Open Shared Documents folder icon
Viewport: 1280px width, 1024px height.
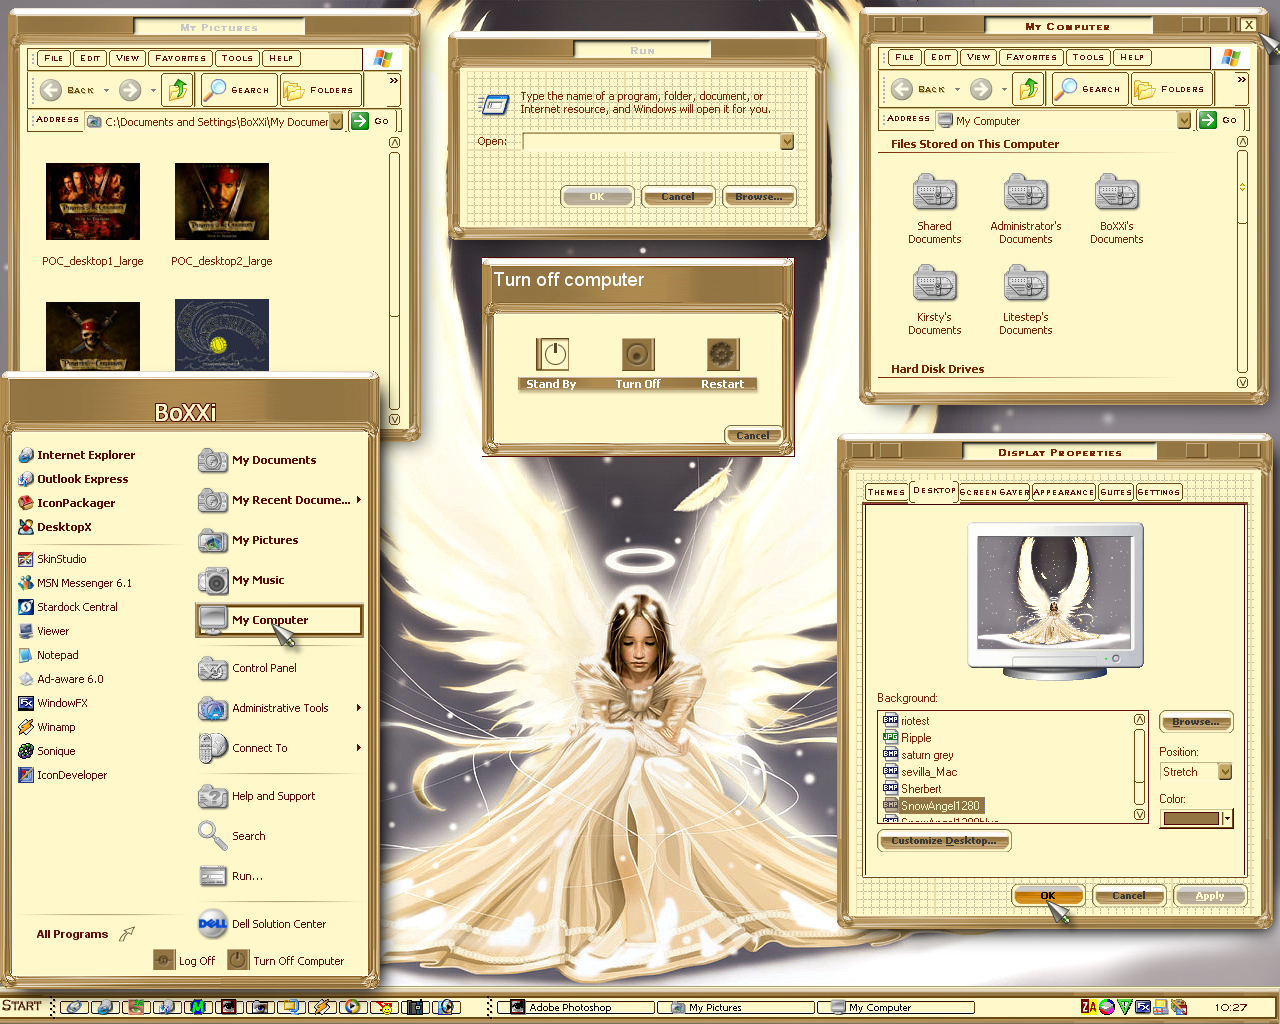[934, 193]
